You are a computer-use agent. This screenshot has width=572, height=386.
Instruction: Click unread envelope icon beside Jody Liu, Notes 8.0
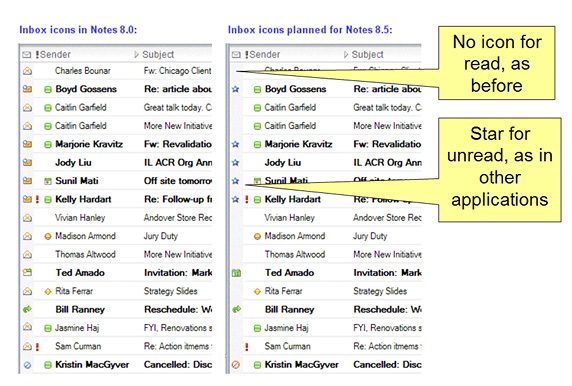(x=27, y=162)
